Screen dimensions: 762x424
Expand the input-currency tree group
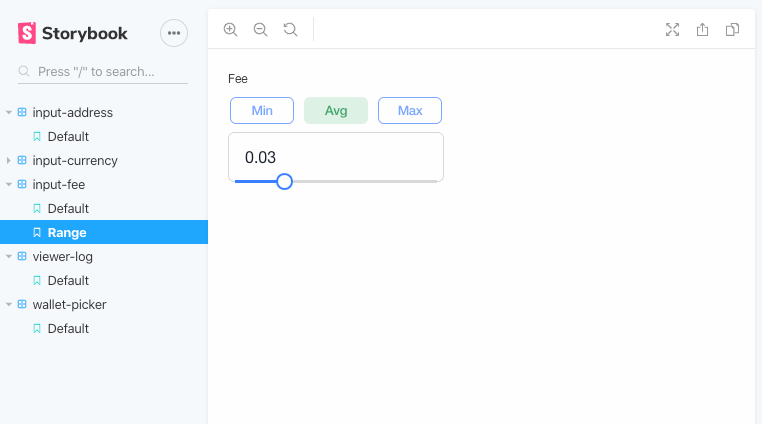[8, 160]
